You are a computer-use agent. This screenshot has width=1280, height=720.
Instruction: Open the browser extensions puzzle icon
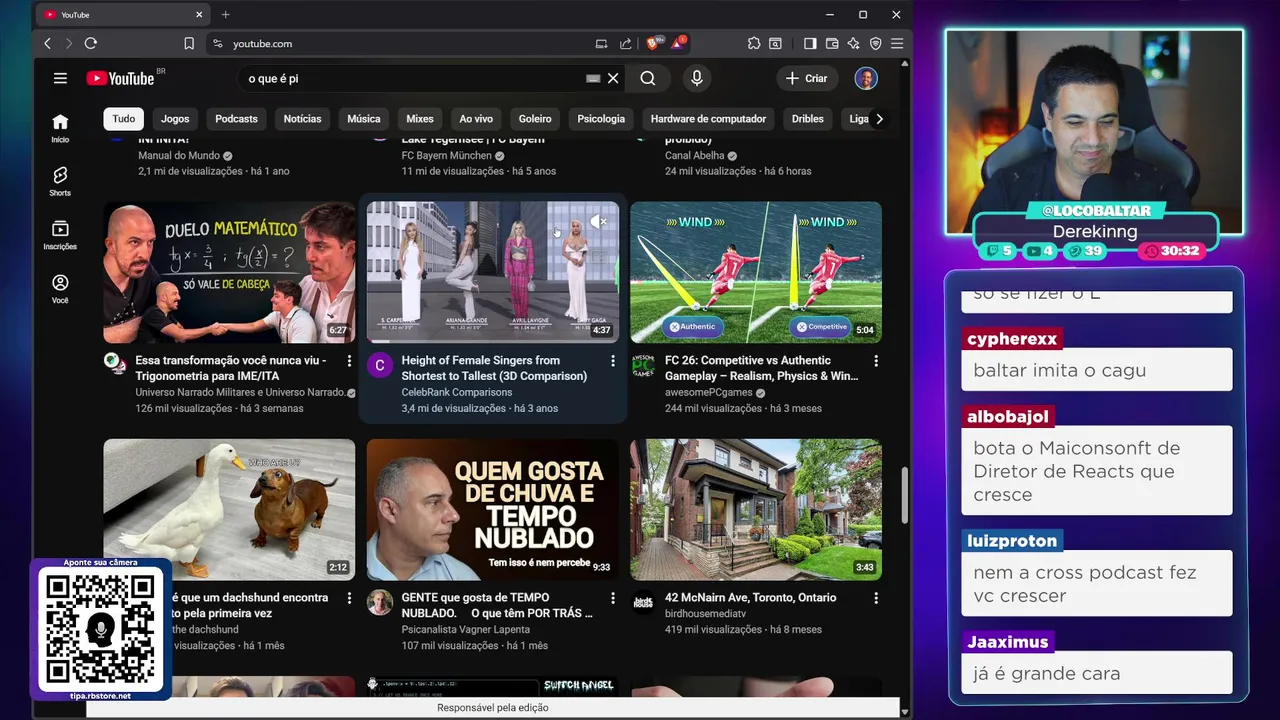754,43
